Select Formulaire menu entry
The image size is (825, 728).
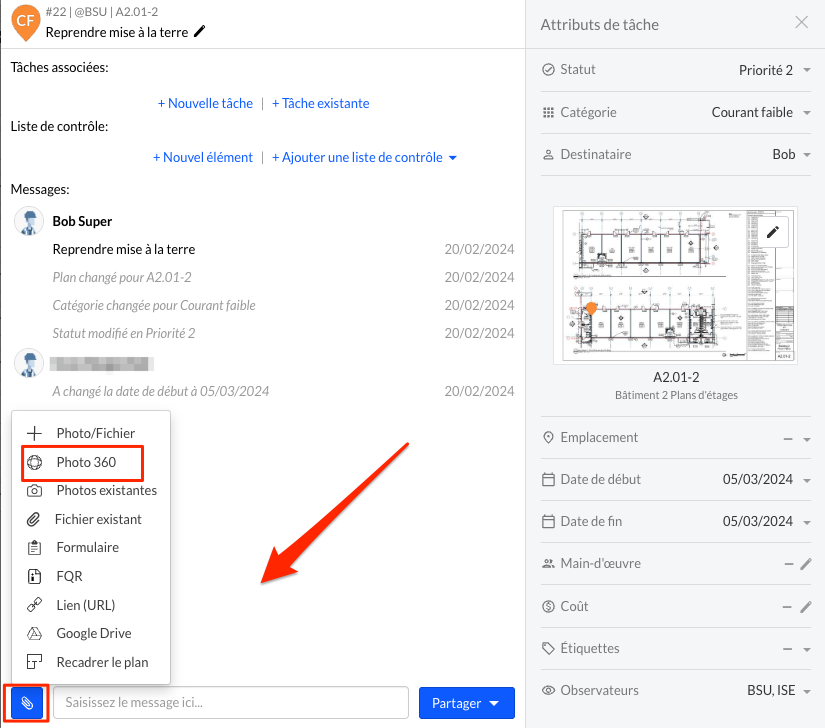[87, 548]
